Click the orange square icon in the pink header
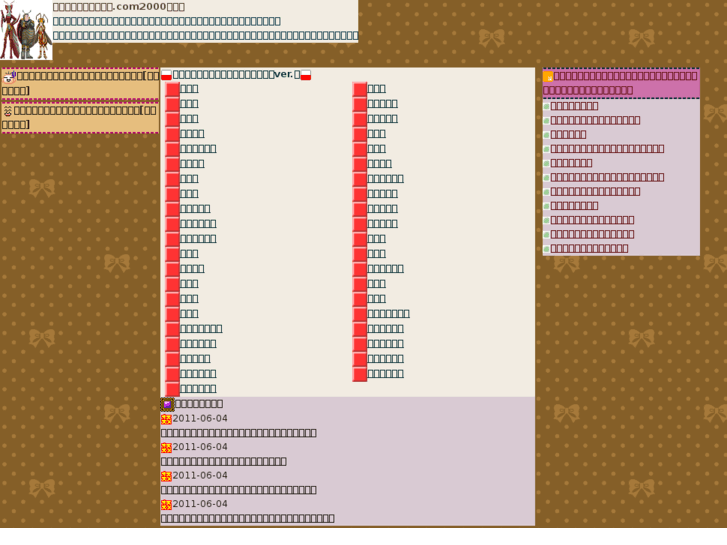727x545 pixels. pos(548,77)
